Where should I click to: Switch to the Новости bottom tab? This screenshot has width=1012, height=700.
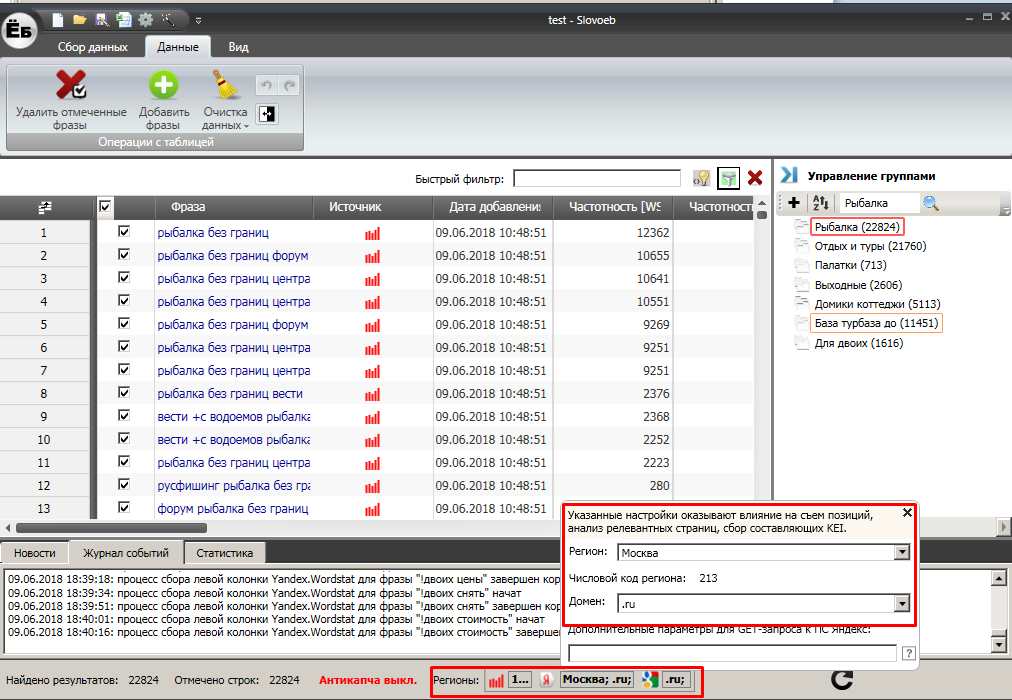pyautogui.click(x=34, y=553)
